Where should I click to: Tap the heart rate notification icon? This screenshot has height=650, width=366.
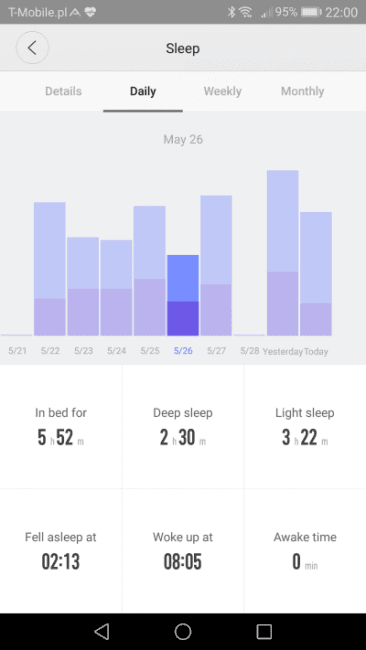pyautogui.click(x=90, y=12)
